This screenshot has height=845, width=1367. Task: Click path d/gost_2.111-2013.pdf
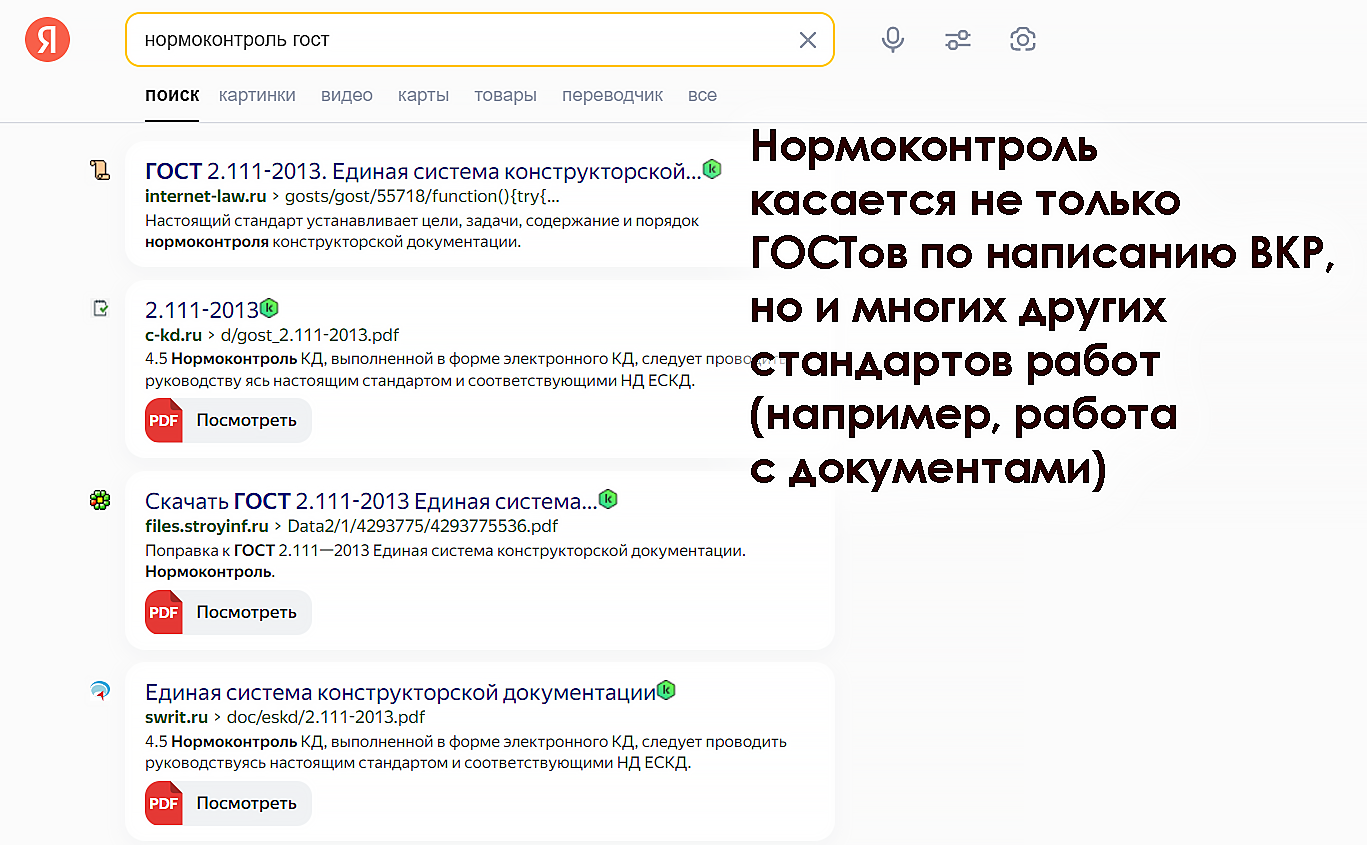pos(310,335)
